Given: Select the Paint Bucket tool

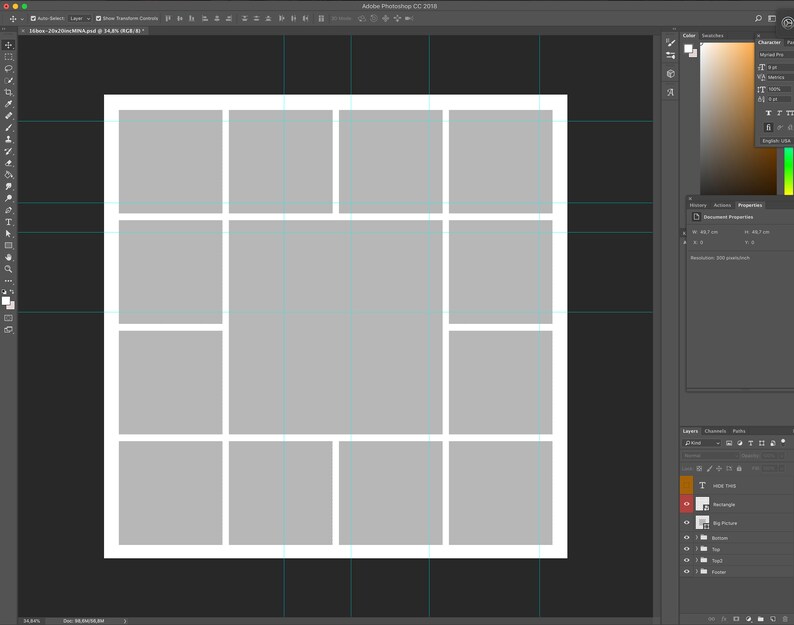Looking at the screenshot, I should (9, 175).
